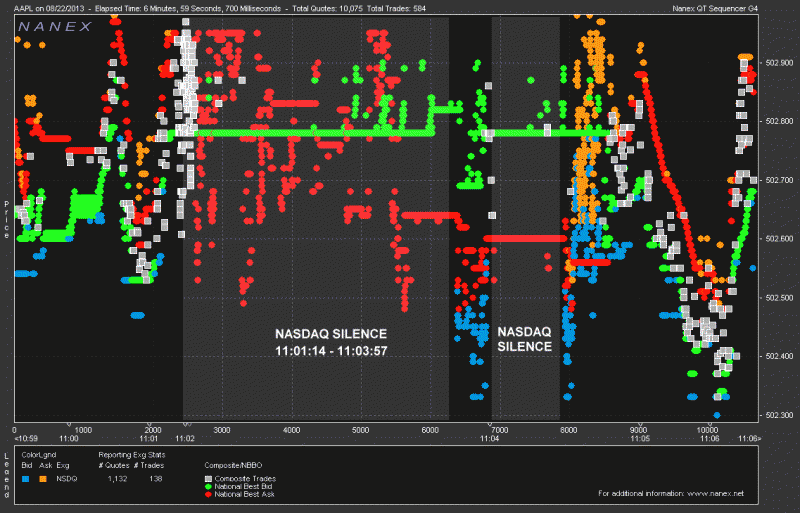Click the 11:04 time marker on x-axis

point(489,439)
